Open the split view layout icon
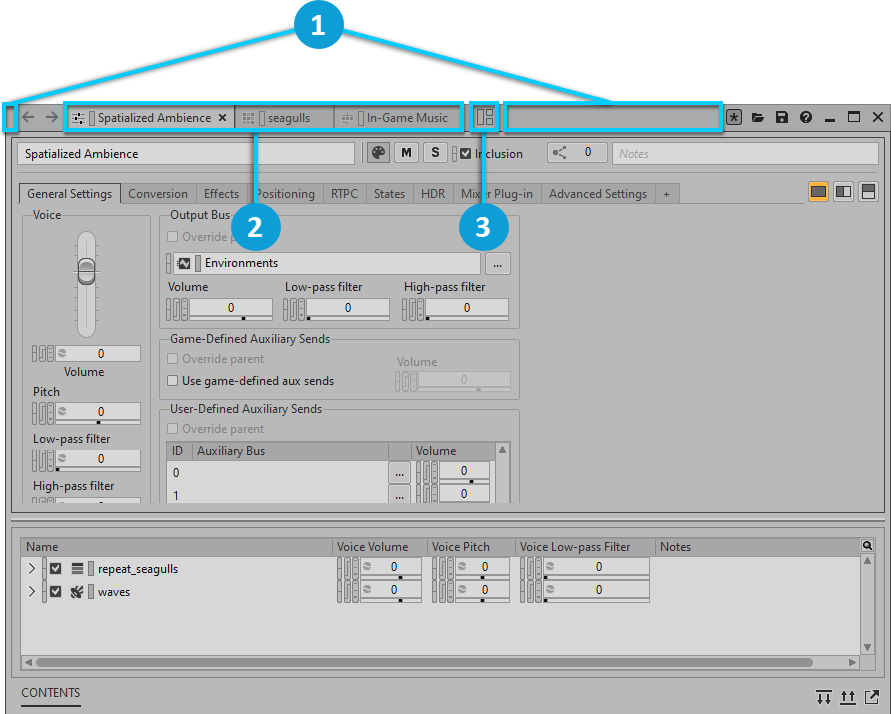This screenshot has height=714, width=891. (x=484, y=117)
